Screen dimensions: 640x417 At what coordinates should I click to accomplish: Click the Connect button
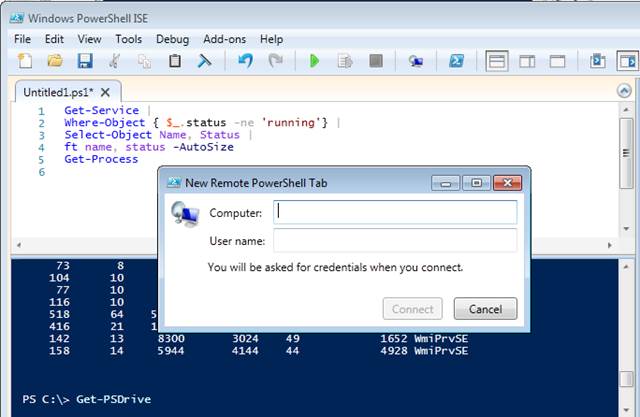[413, 309]
